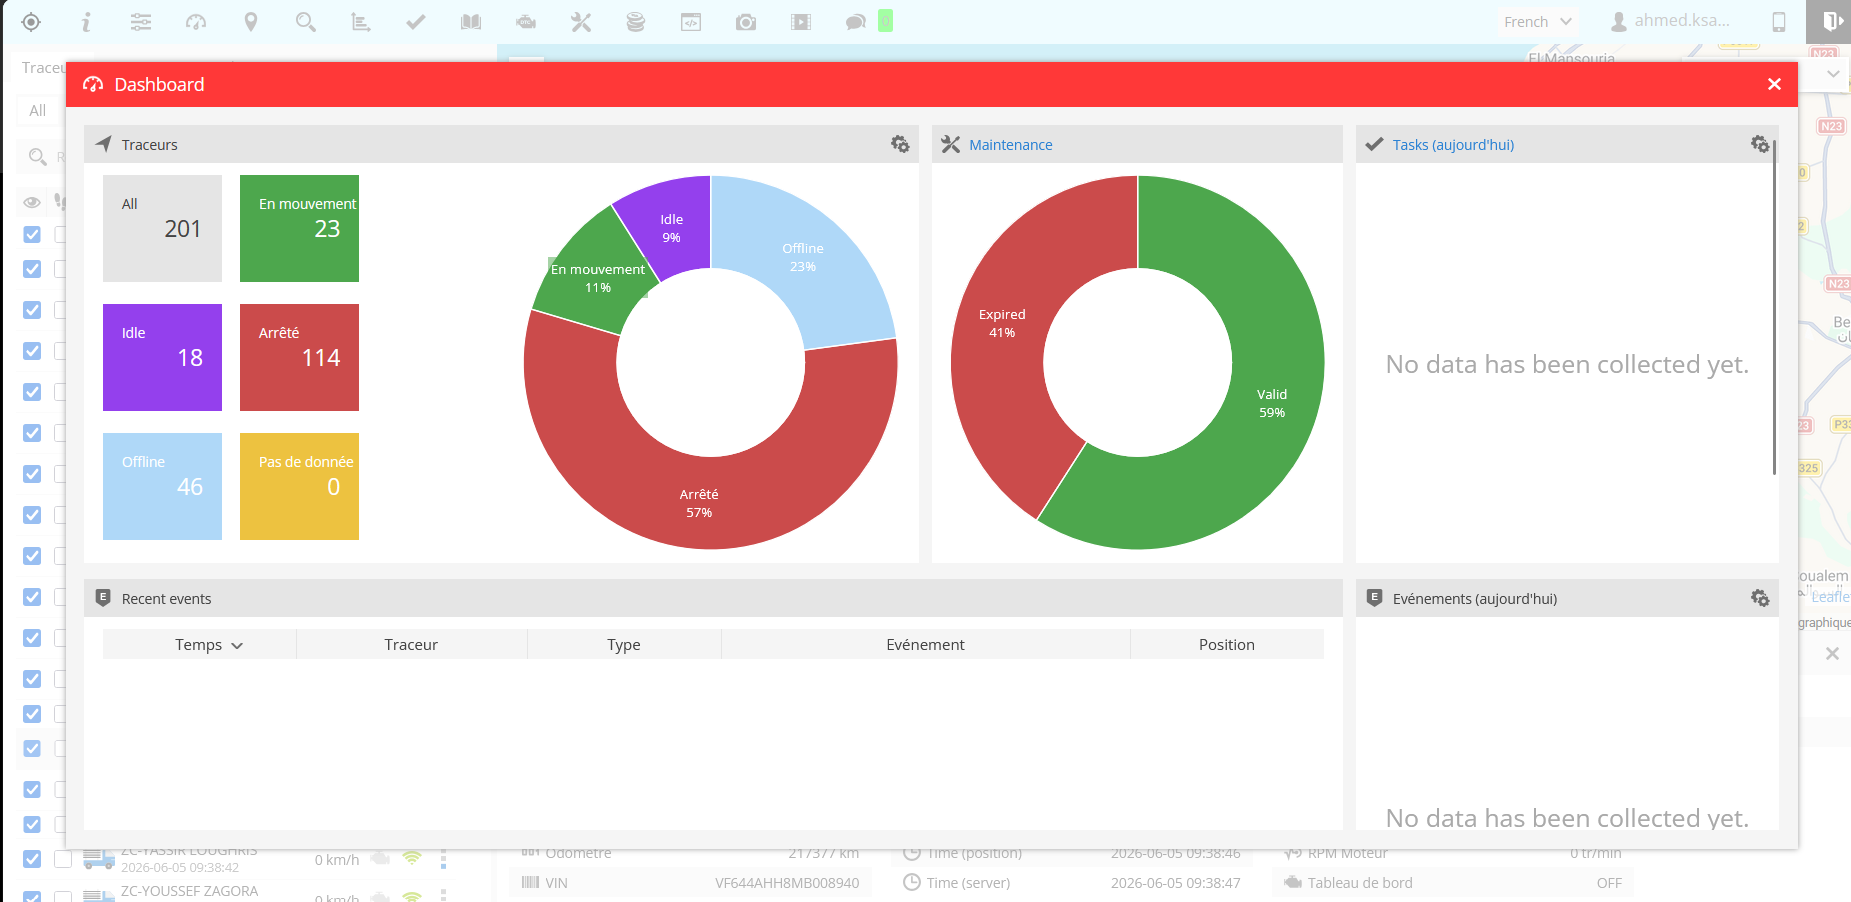Open the sliders settings icon in toolbar
Viewport: 1851px width, 902px height.
pyautogui.click(x=141, y=22)
